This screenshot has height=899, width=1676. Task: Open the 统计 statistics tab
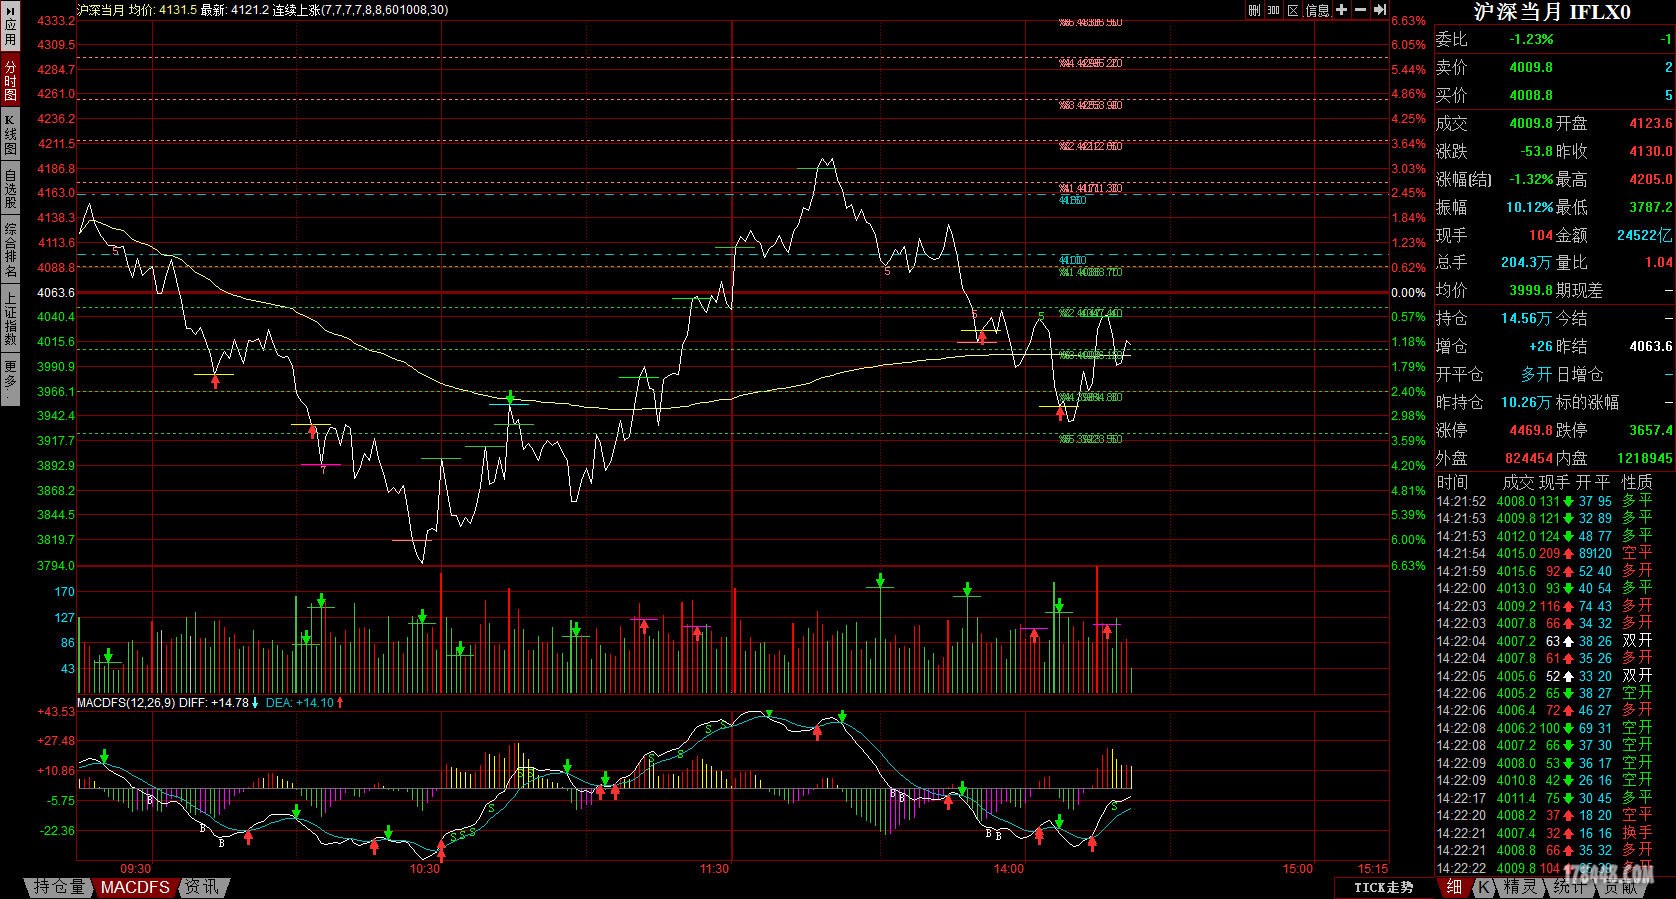(1570, 887)
